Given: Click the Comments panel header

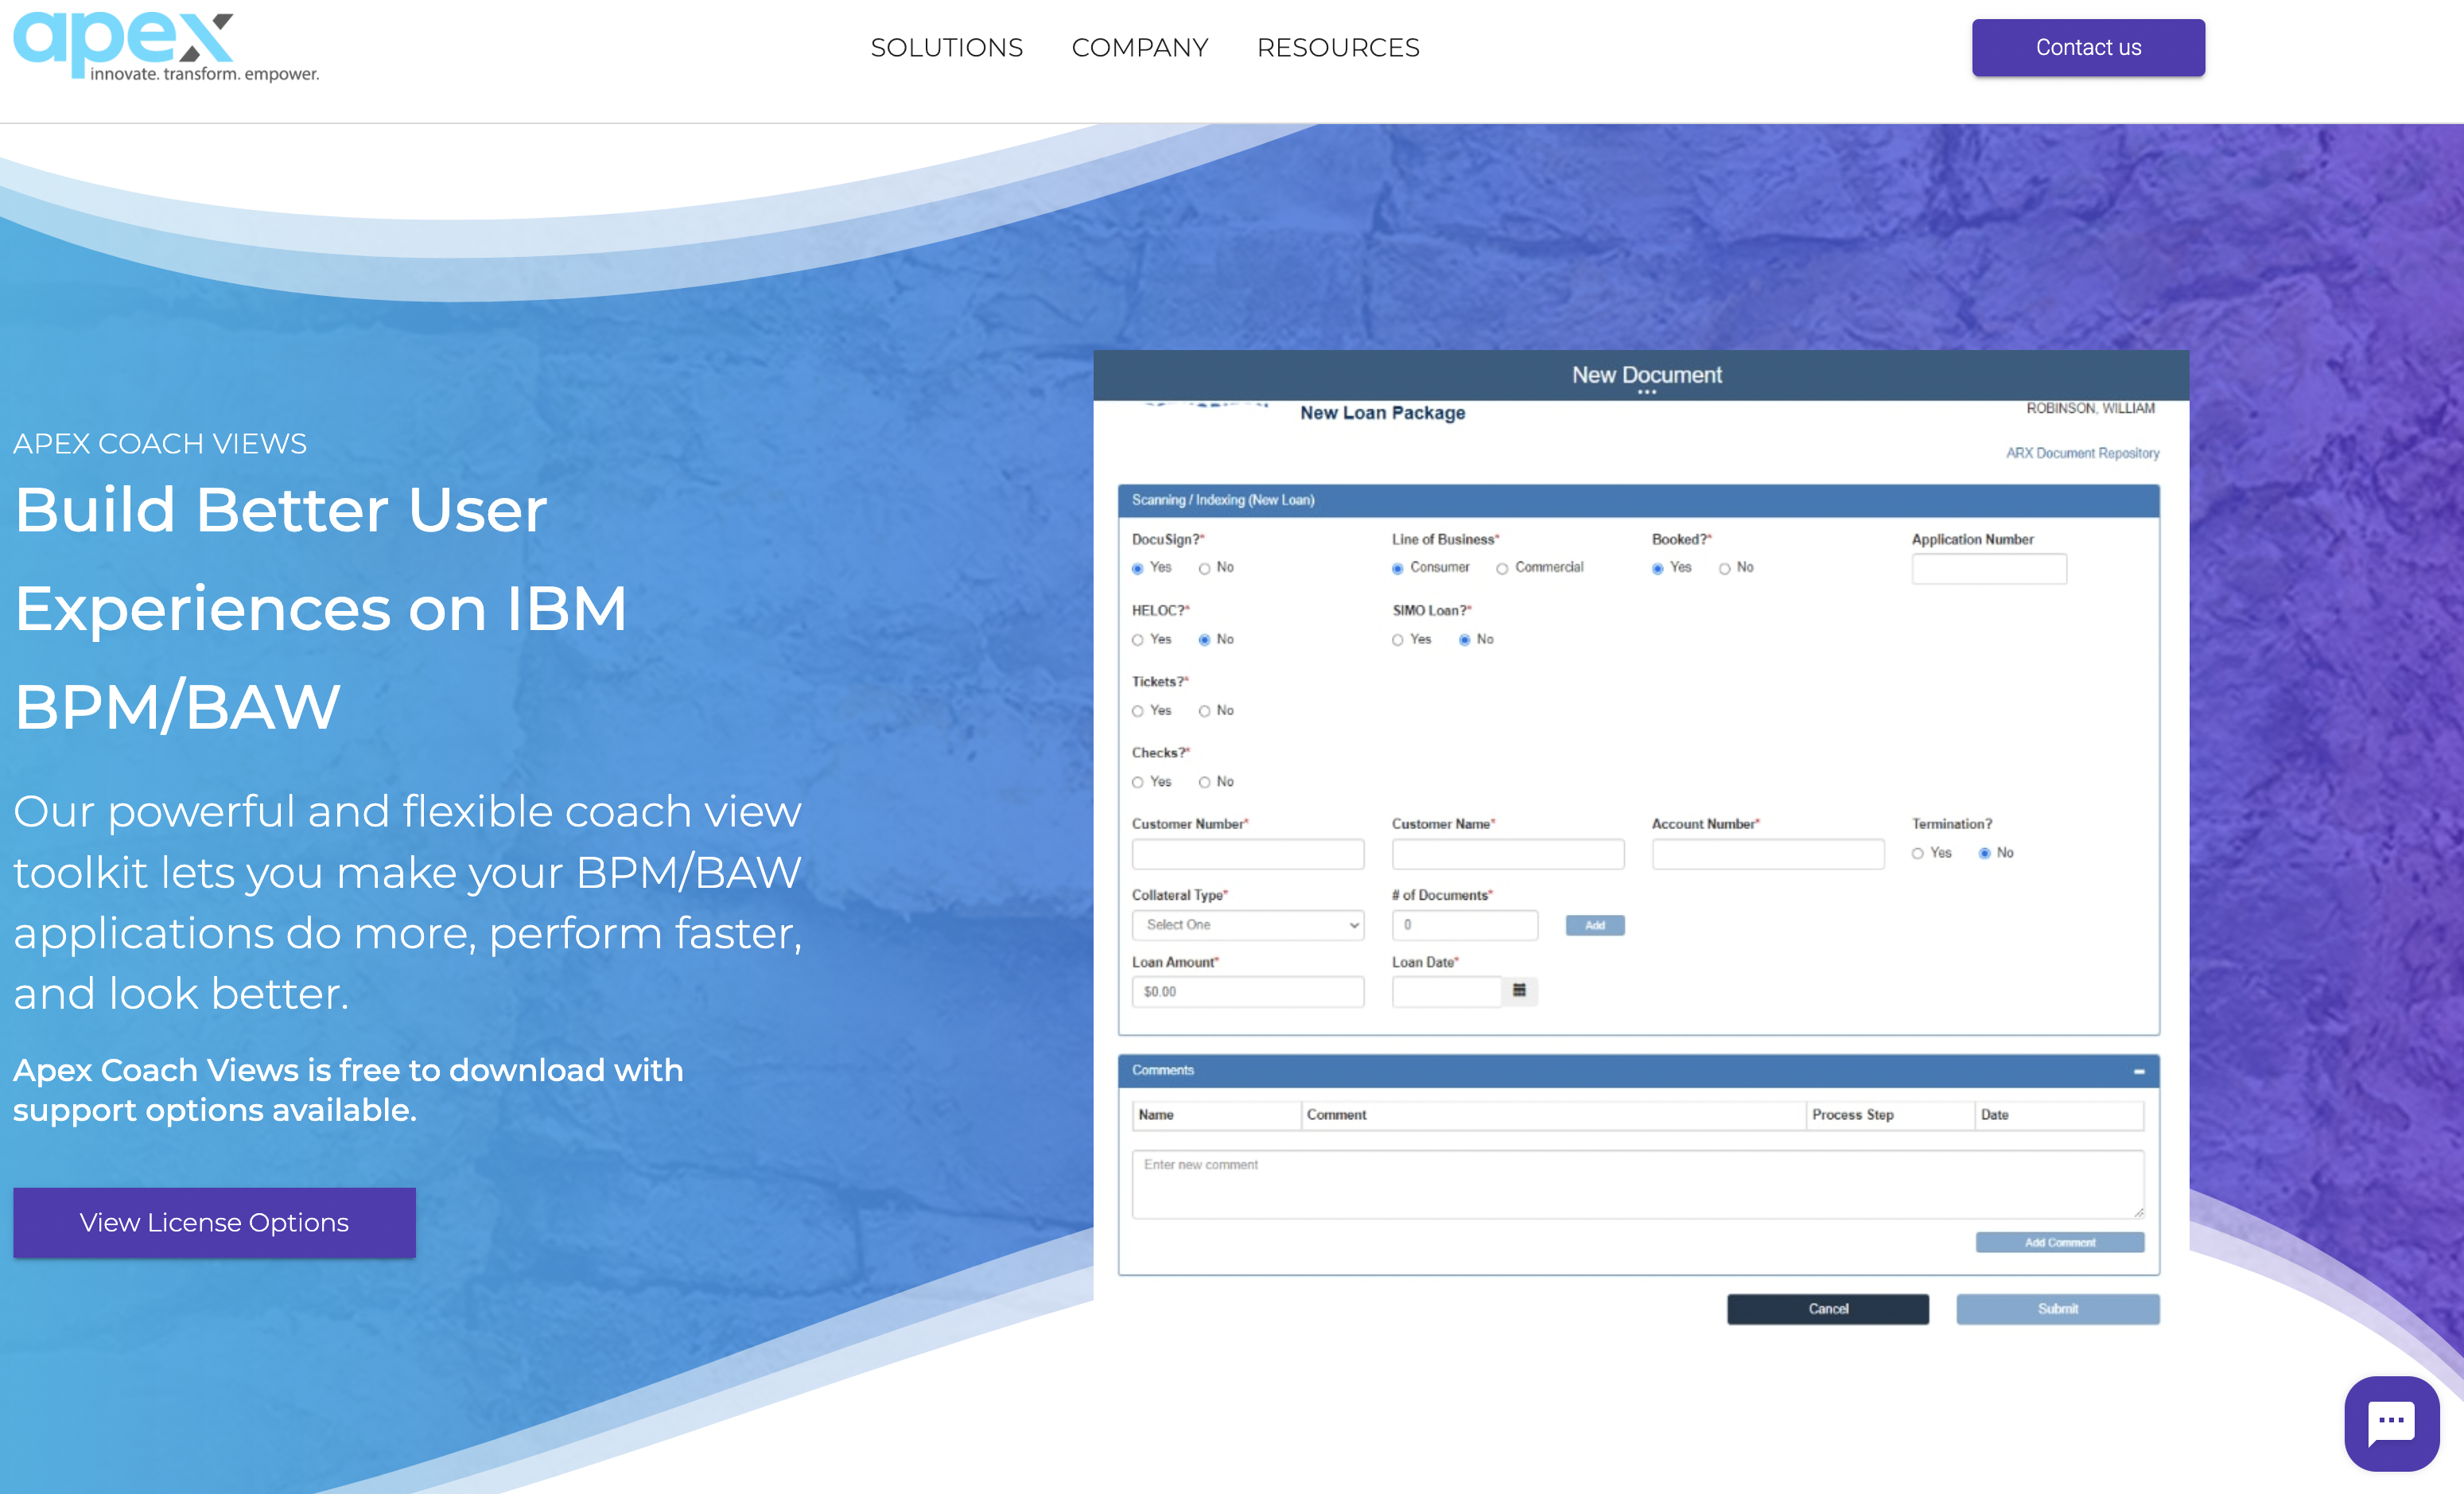Looking at the screenshot, I should [1639, 1070].
